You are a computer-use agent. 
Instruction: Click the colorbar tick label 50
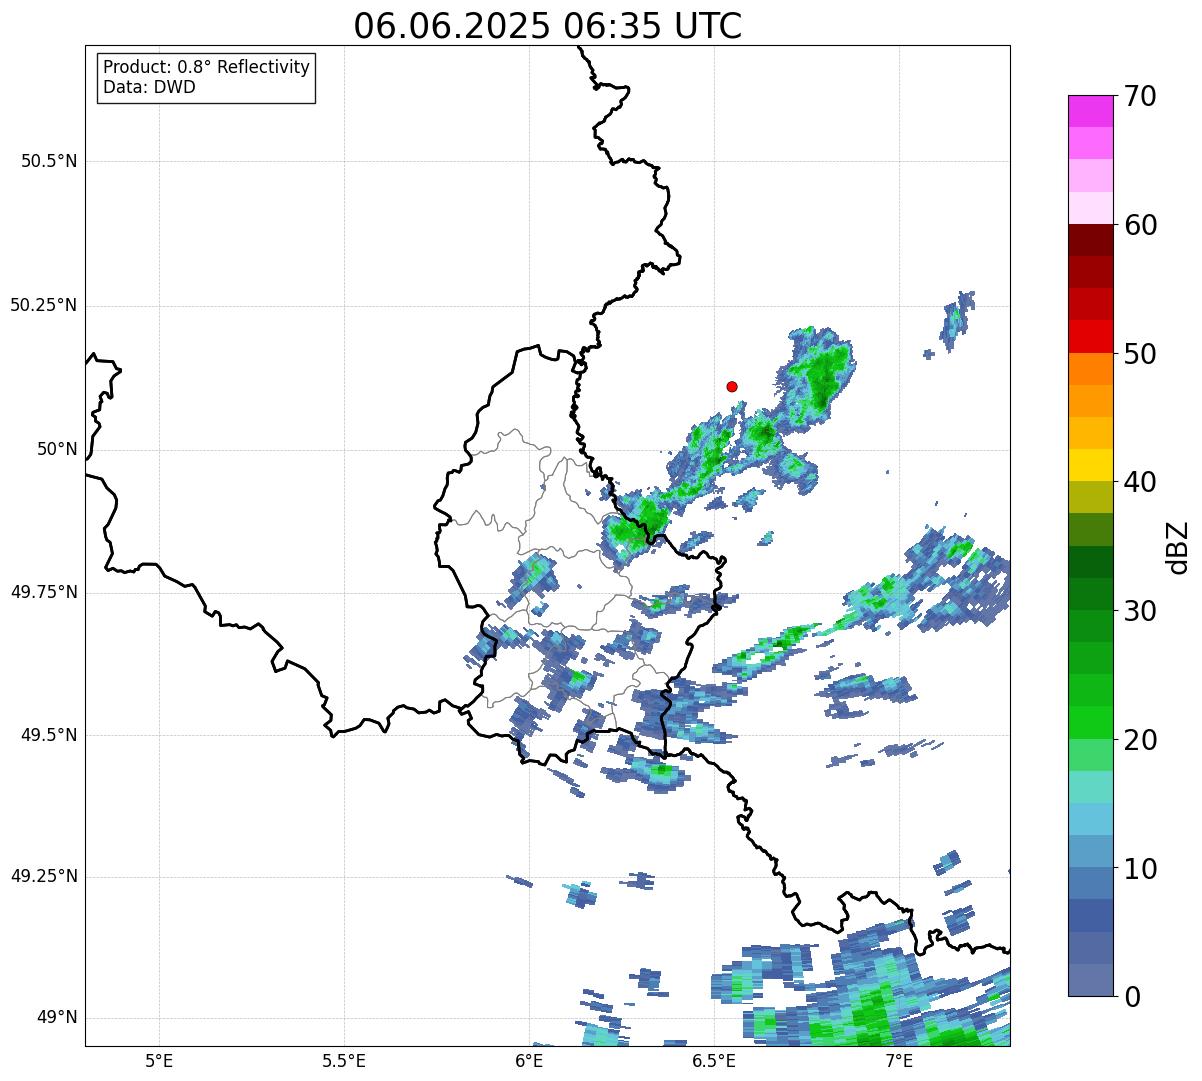click(x=1140, y=354)
